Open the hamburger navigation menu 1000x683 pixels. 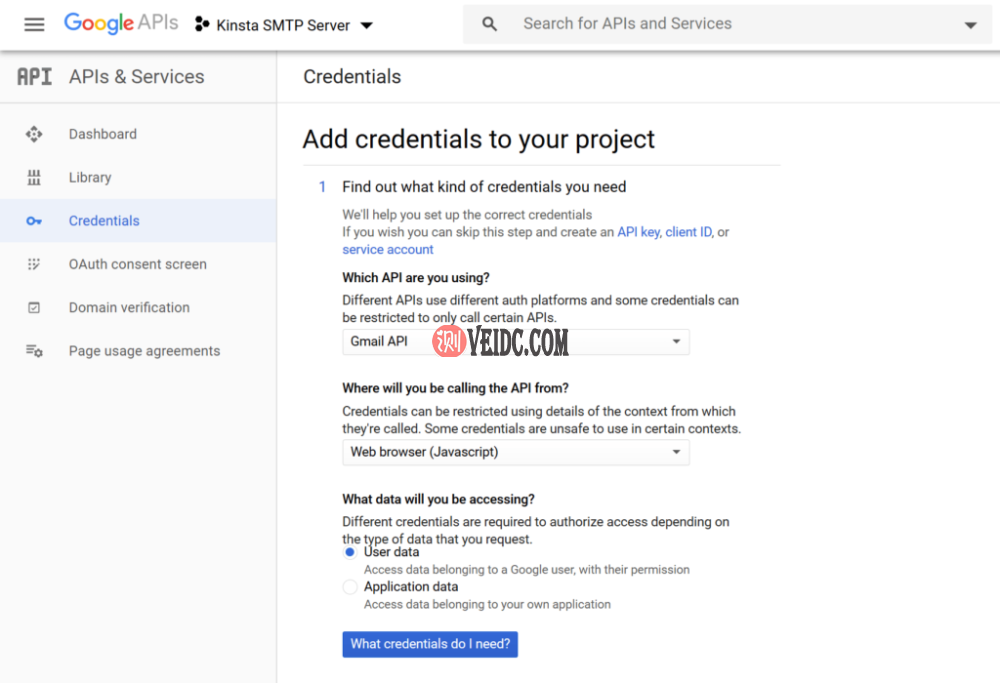[34, 24]
